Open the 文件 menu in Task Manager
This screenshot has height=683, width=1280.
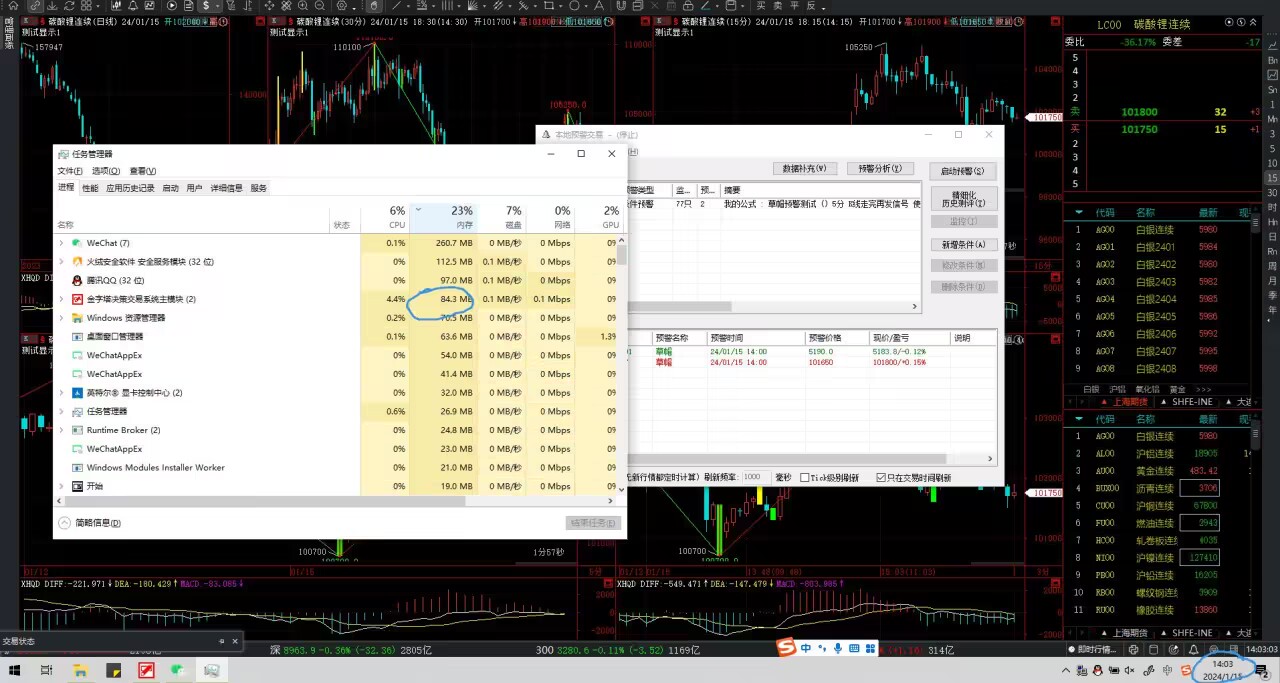pos(70,171)
